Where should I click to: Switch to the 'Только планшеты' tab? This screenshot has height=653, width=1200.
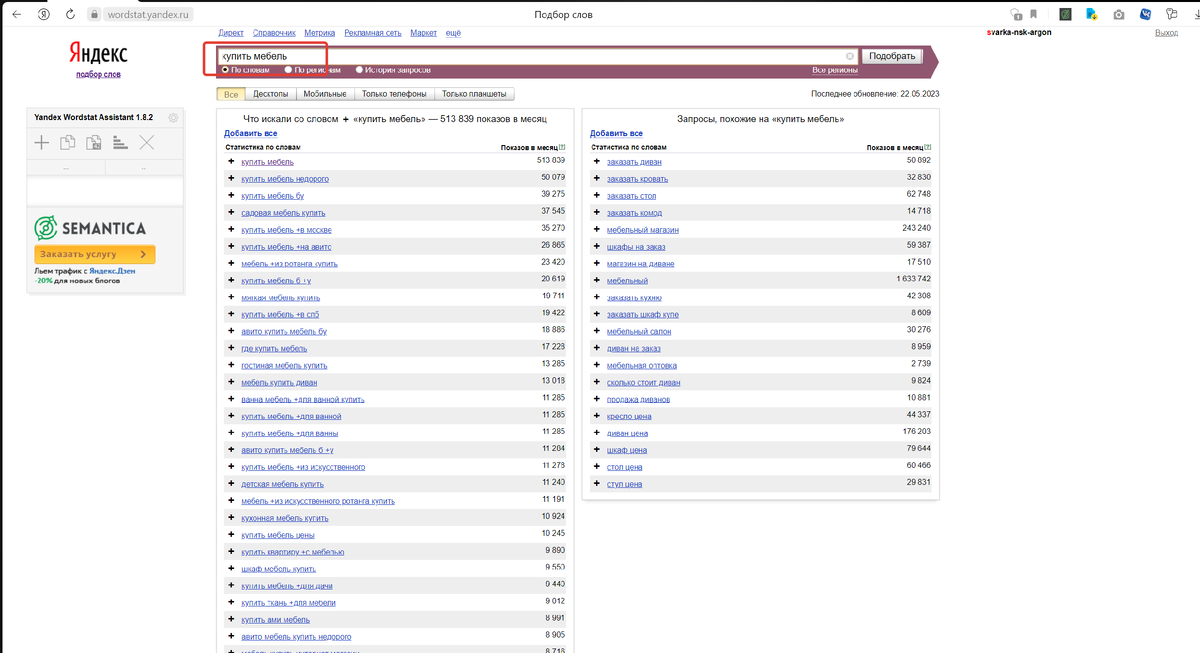coord(475,94)
